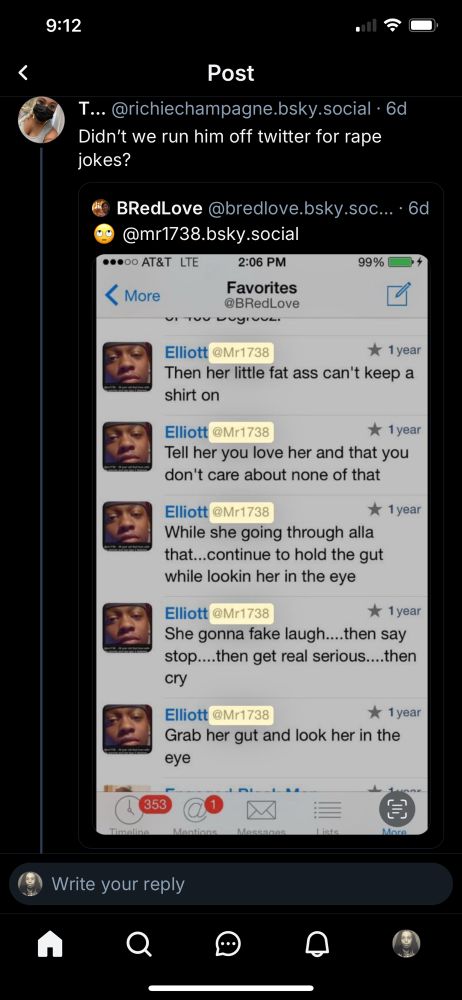This screenshot has height=1000, width=462.
Task: Tap the Messages envelope icon in screenshot
Action: pyautogui.click(x=260, y=811)
